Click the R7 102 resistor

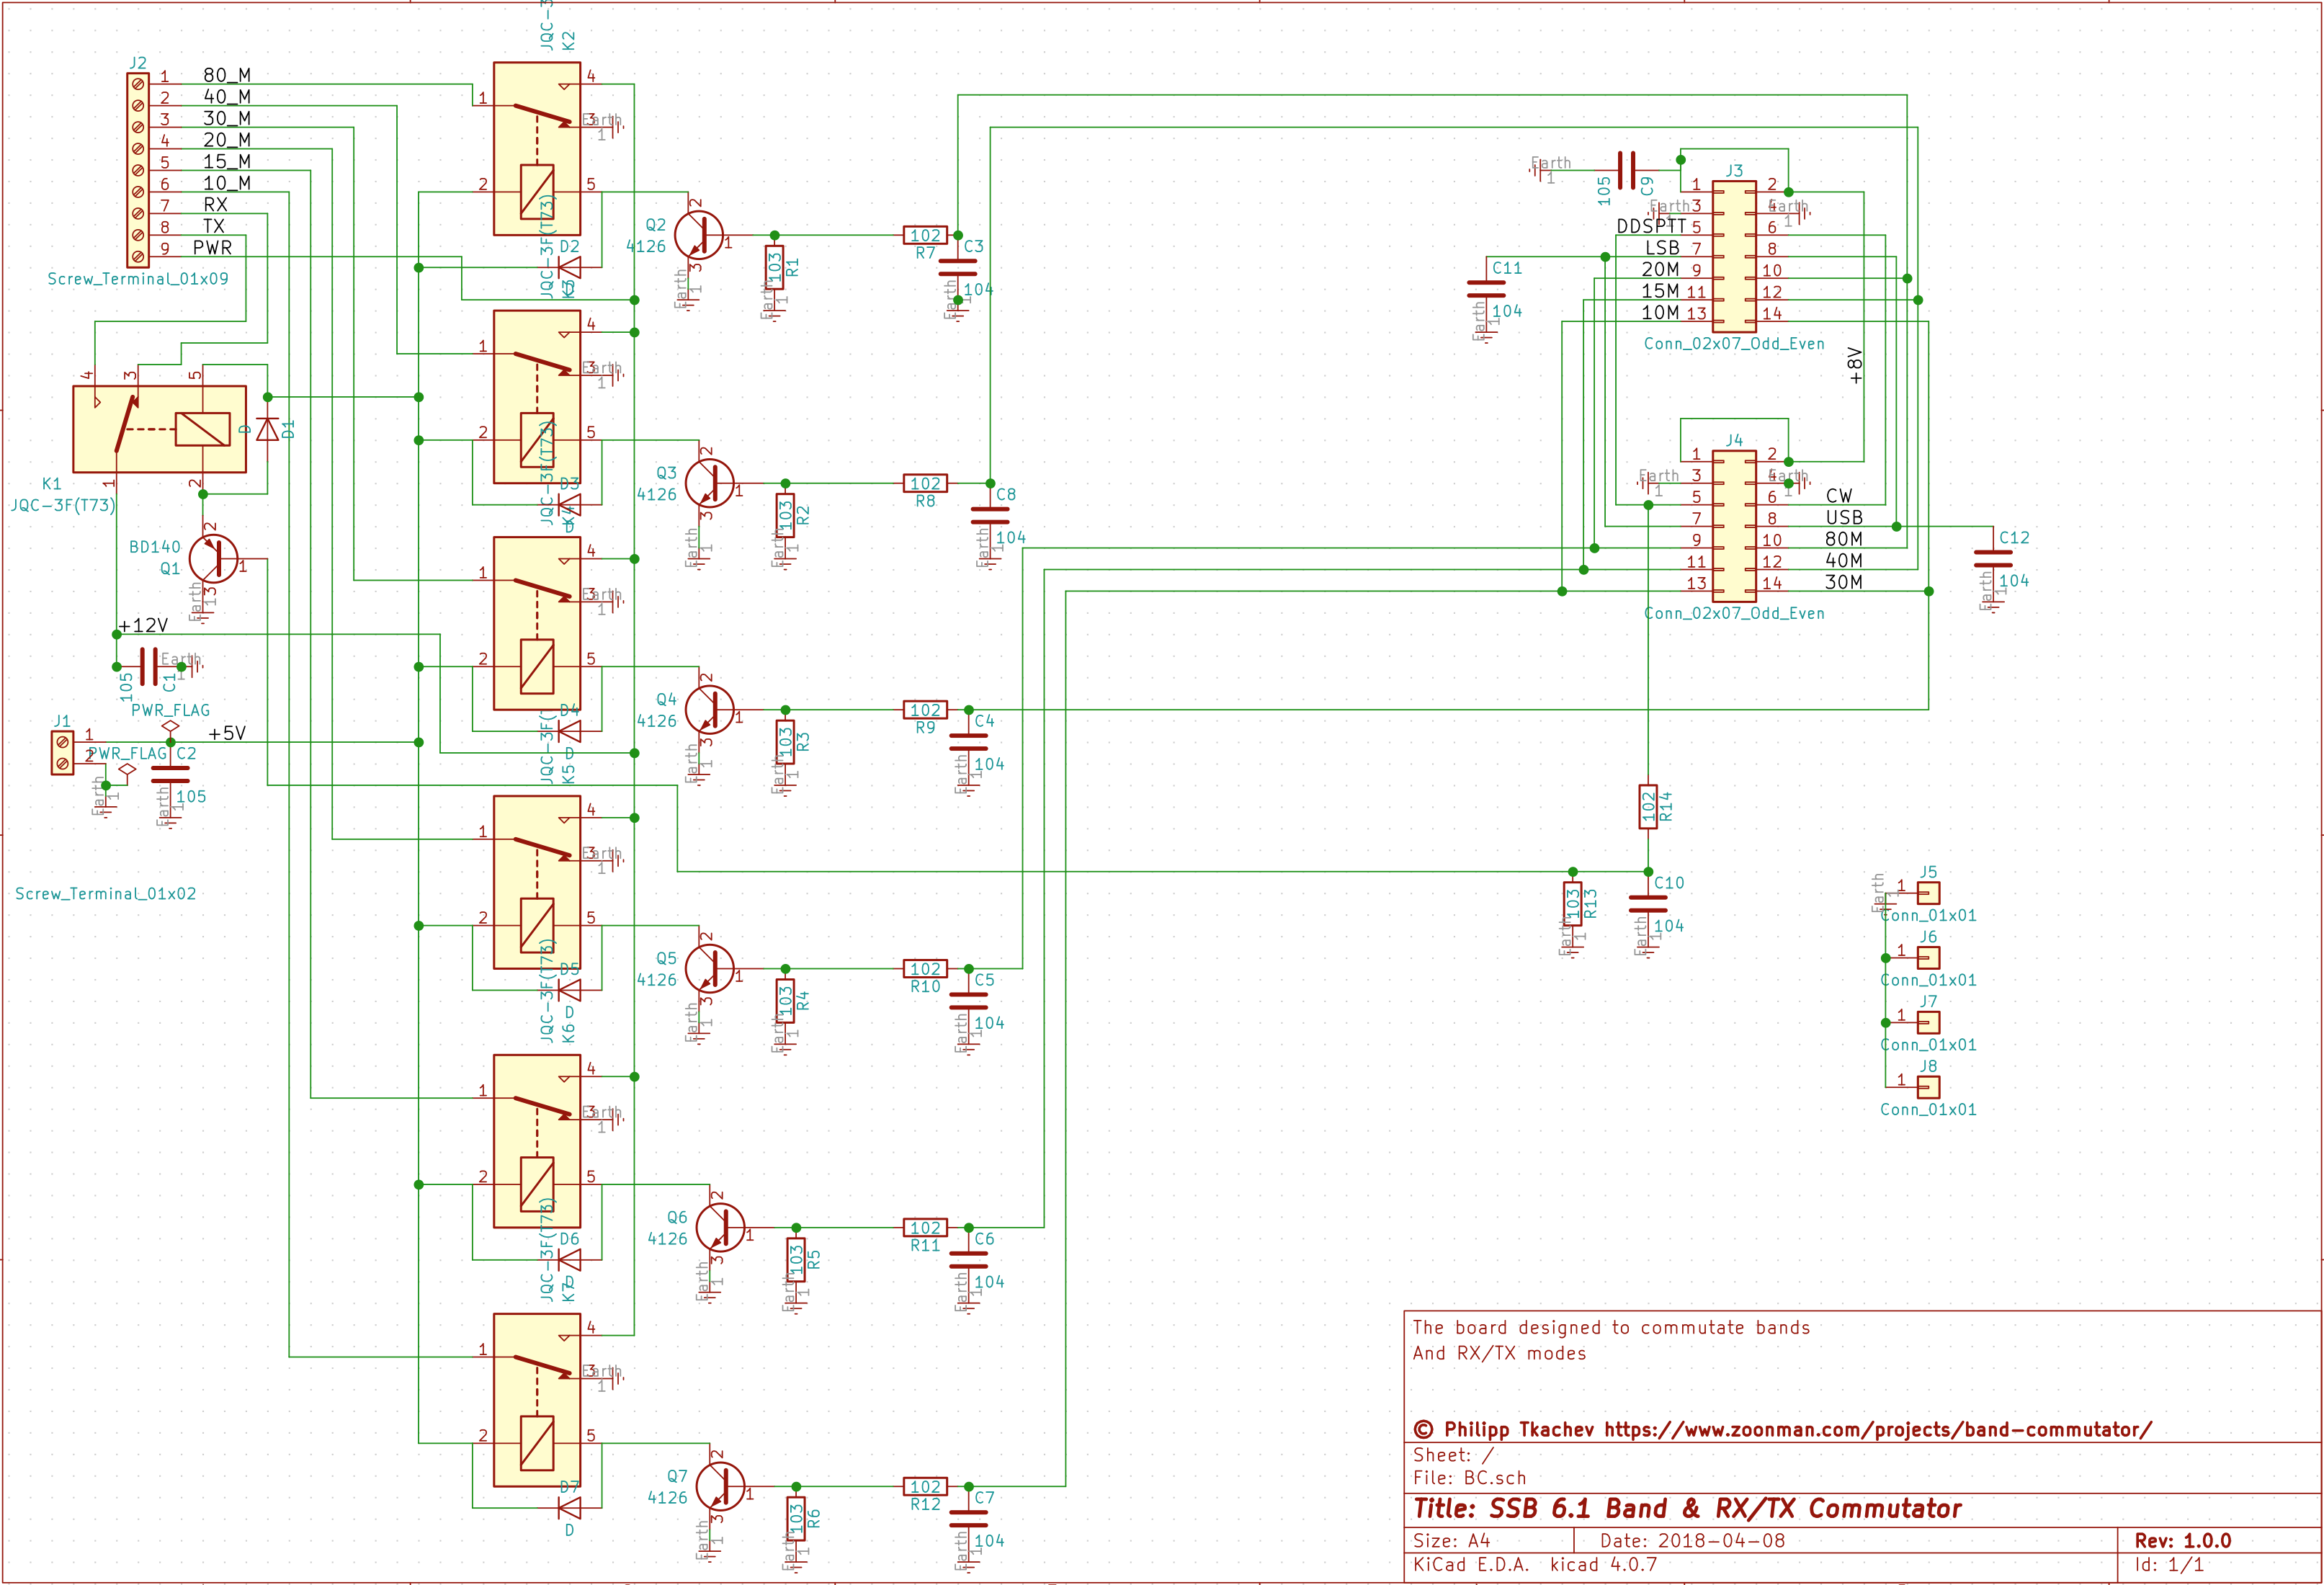tap(925, 236)
